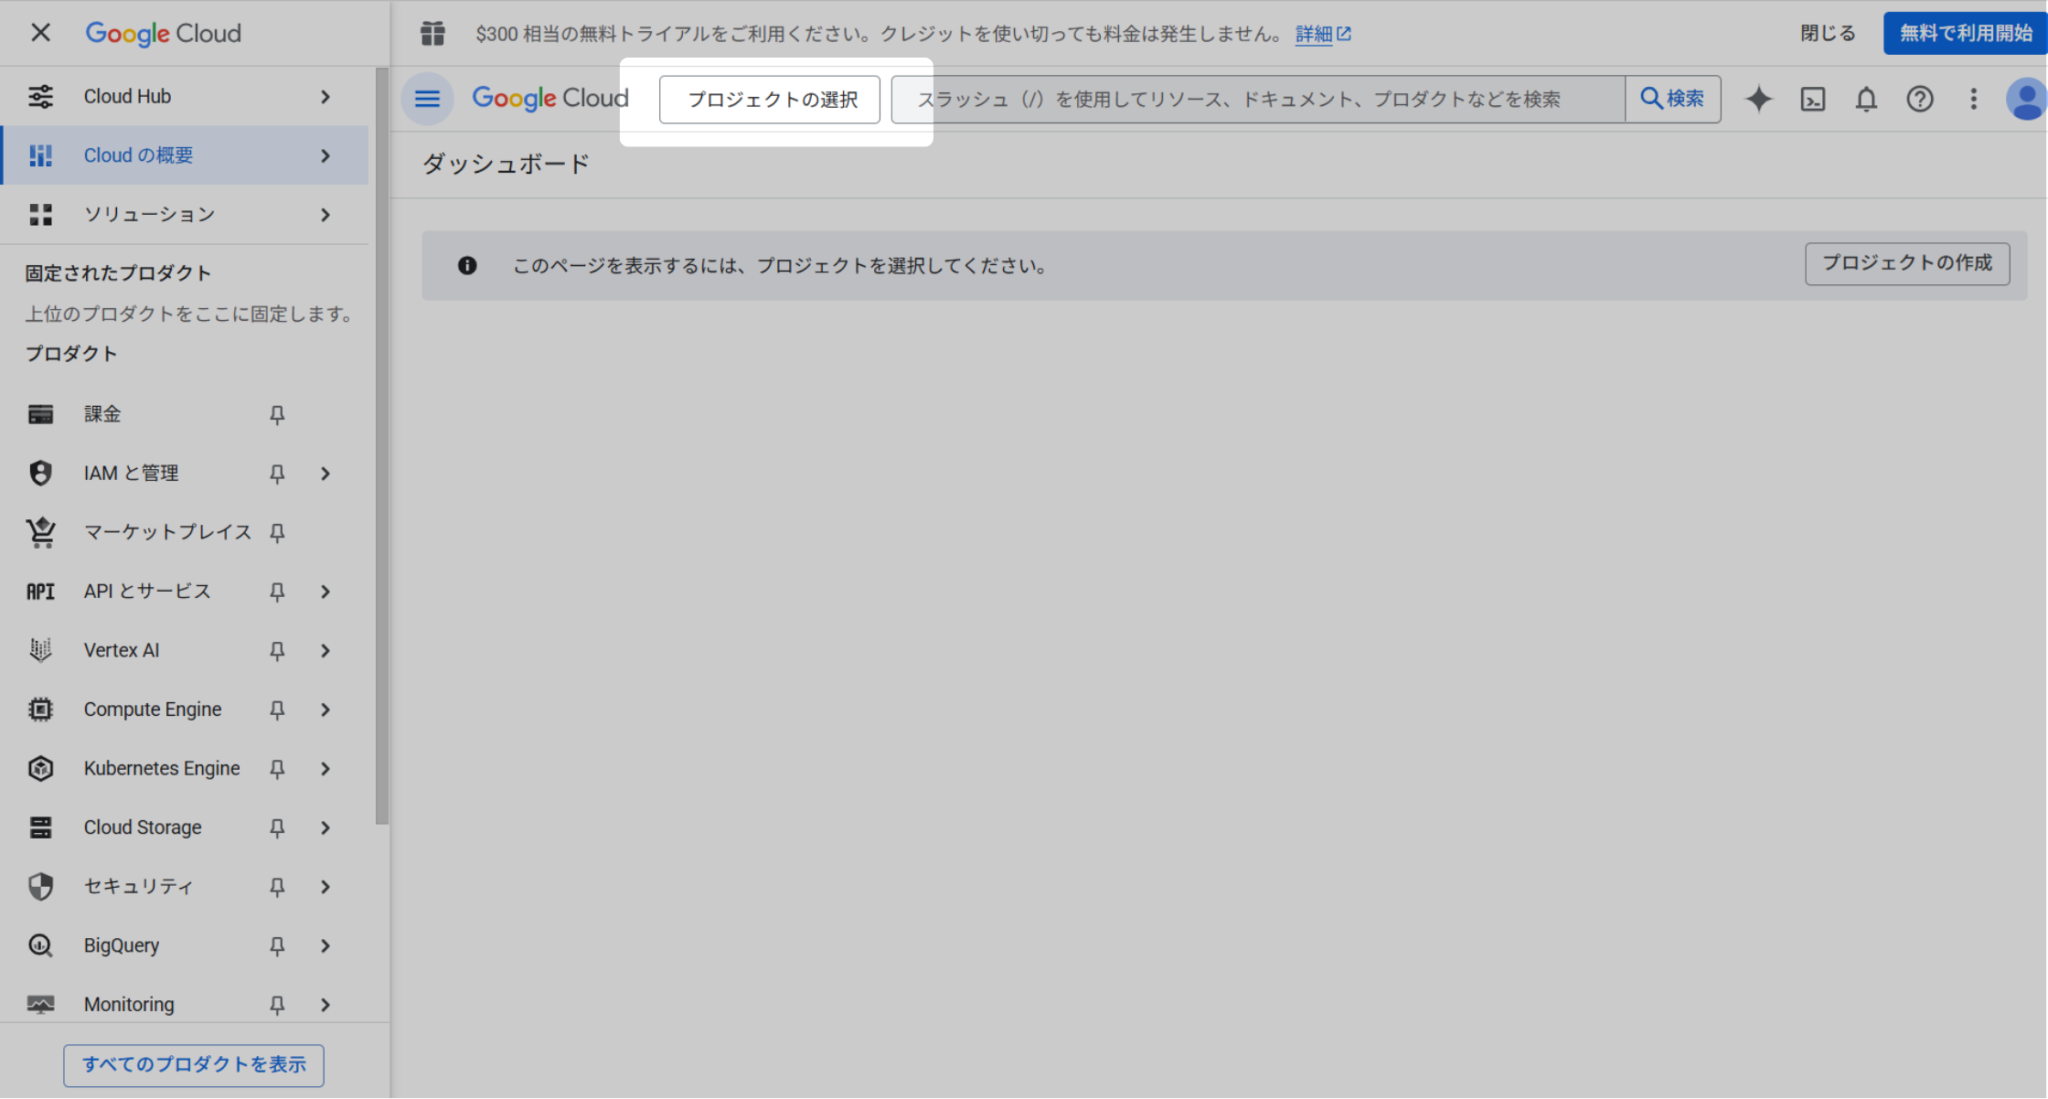
Task: Select ソリューション in the sidebar
Action: 148,214
